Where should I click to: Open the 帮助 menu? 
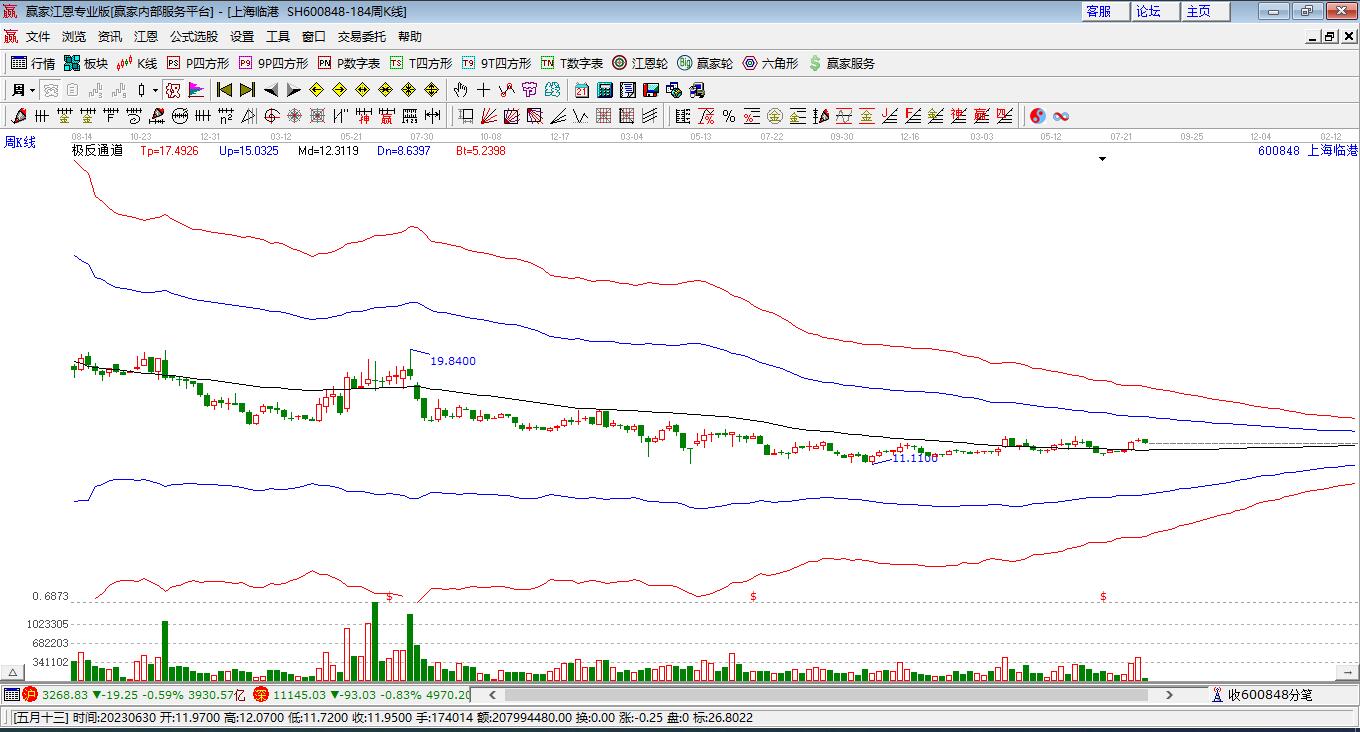coord(410,36)
